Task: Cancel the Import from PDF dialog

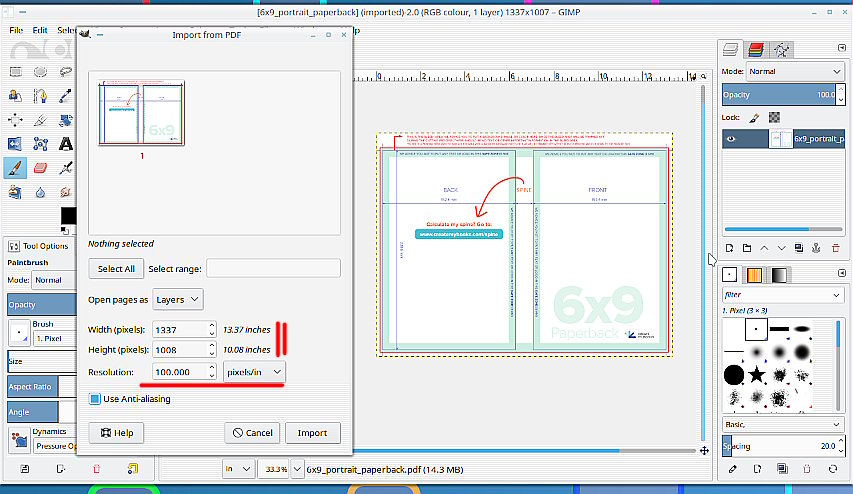Action: (252, 433)
